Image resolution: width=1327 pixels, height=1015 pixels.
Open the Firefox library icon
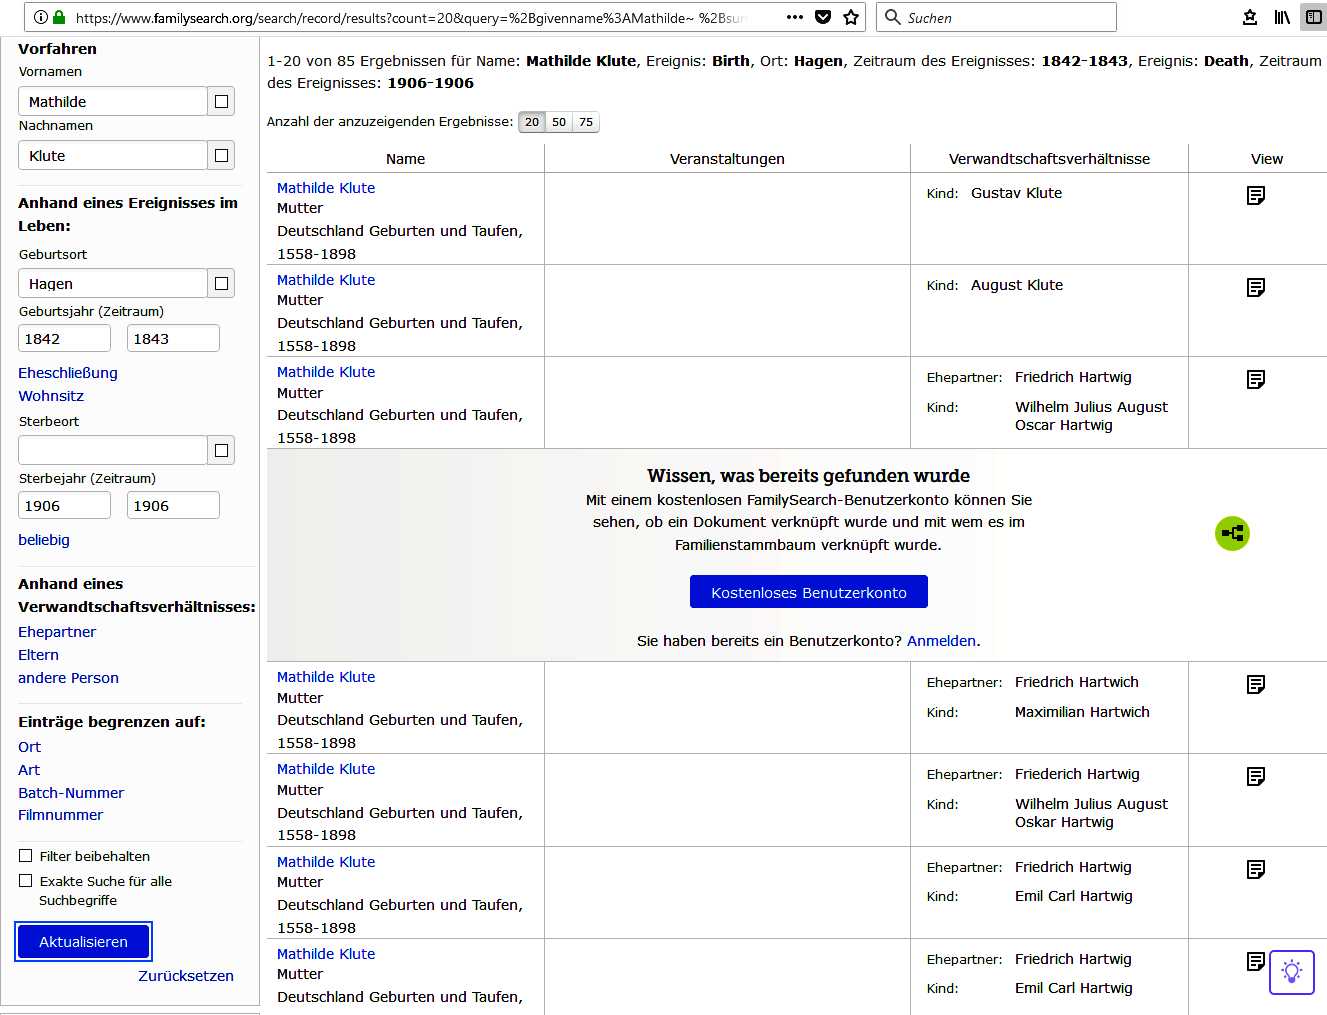click(1282, 17)
